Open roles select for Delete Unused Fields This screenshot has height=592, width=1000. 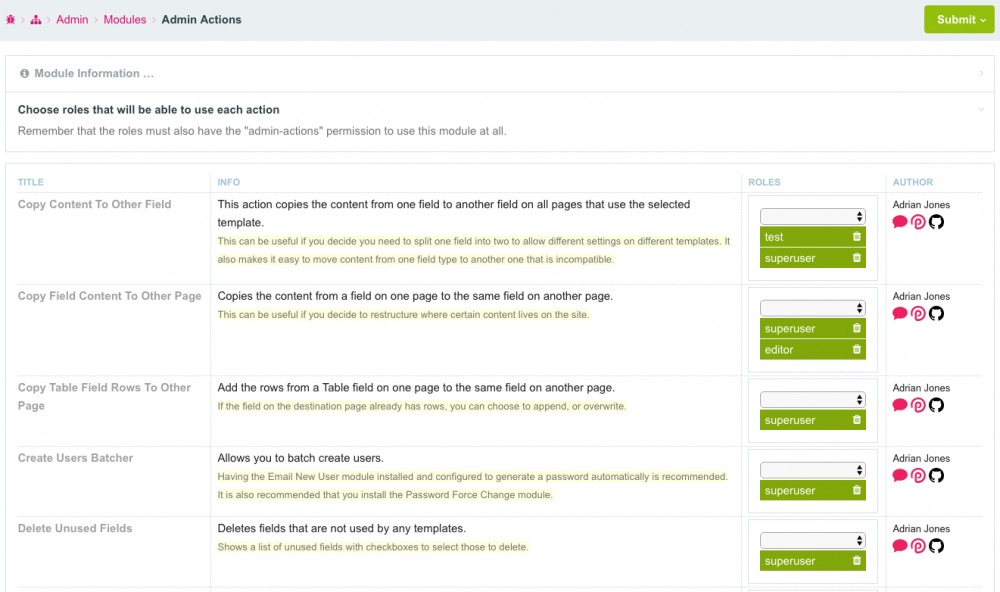812,540
